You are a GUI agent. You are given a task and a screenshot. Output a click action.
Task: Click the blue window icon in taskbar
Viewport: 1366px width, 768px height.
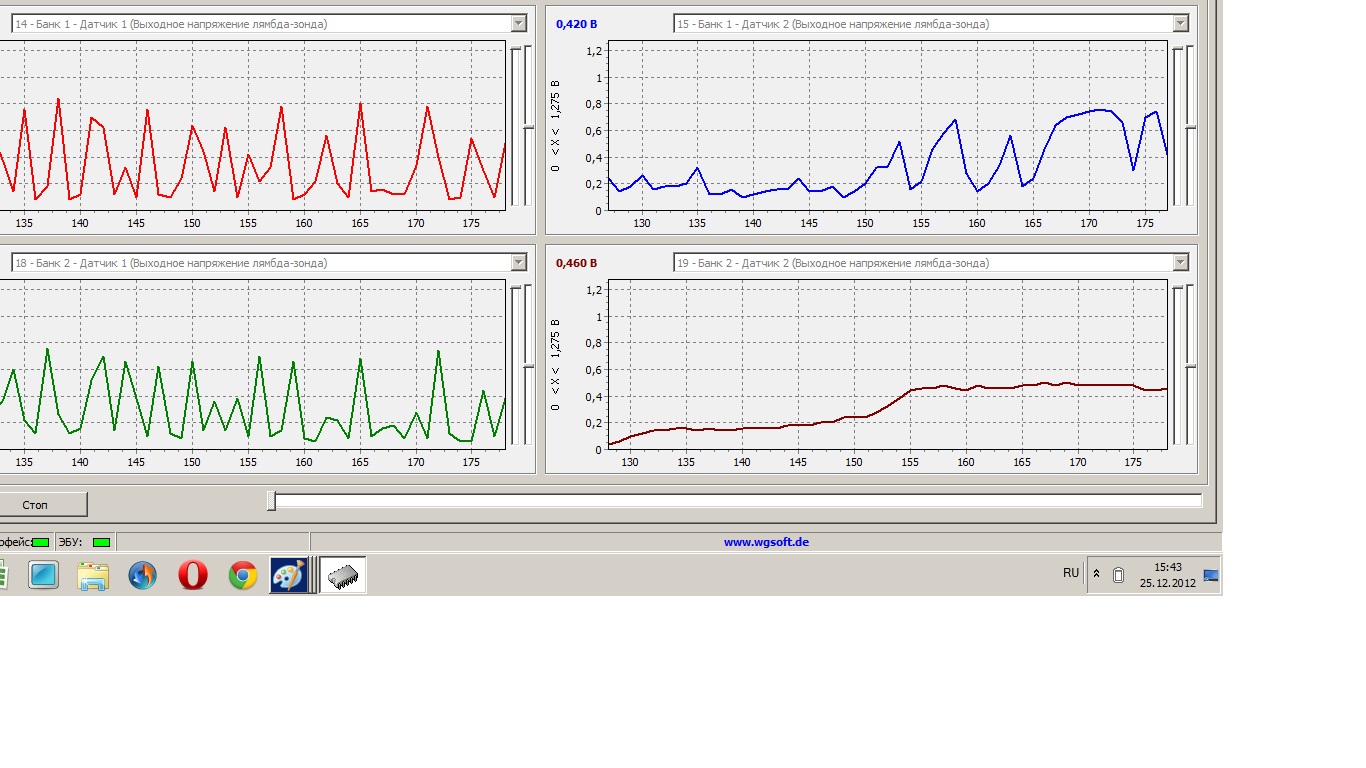(44, 575)
